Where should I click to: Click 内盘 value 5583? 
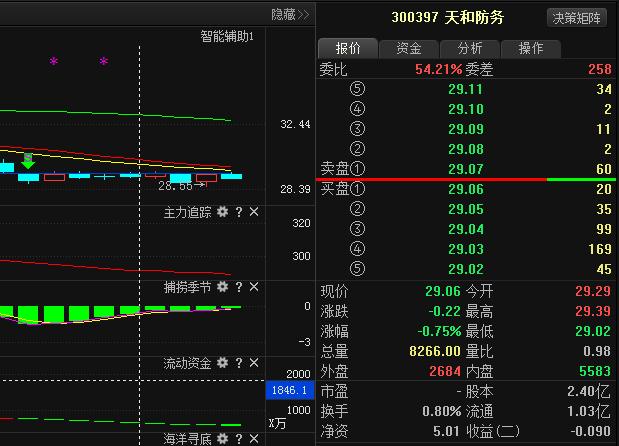click(x=595, y=371)
